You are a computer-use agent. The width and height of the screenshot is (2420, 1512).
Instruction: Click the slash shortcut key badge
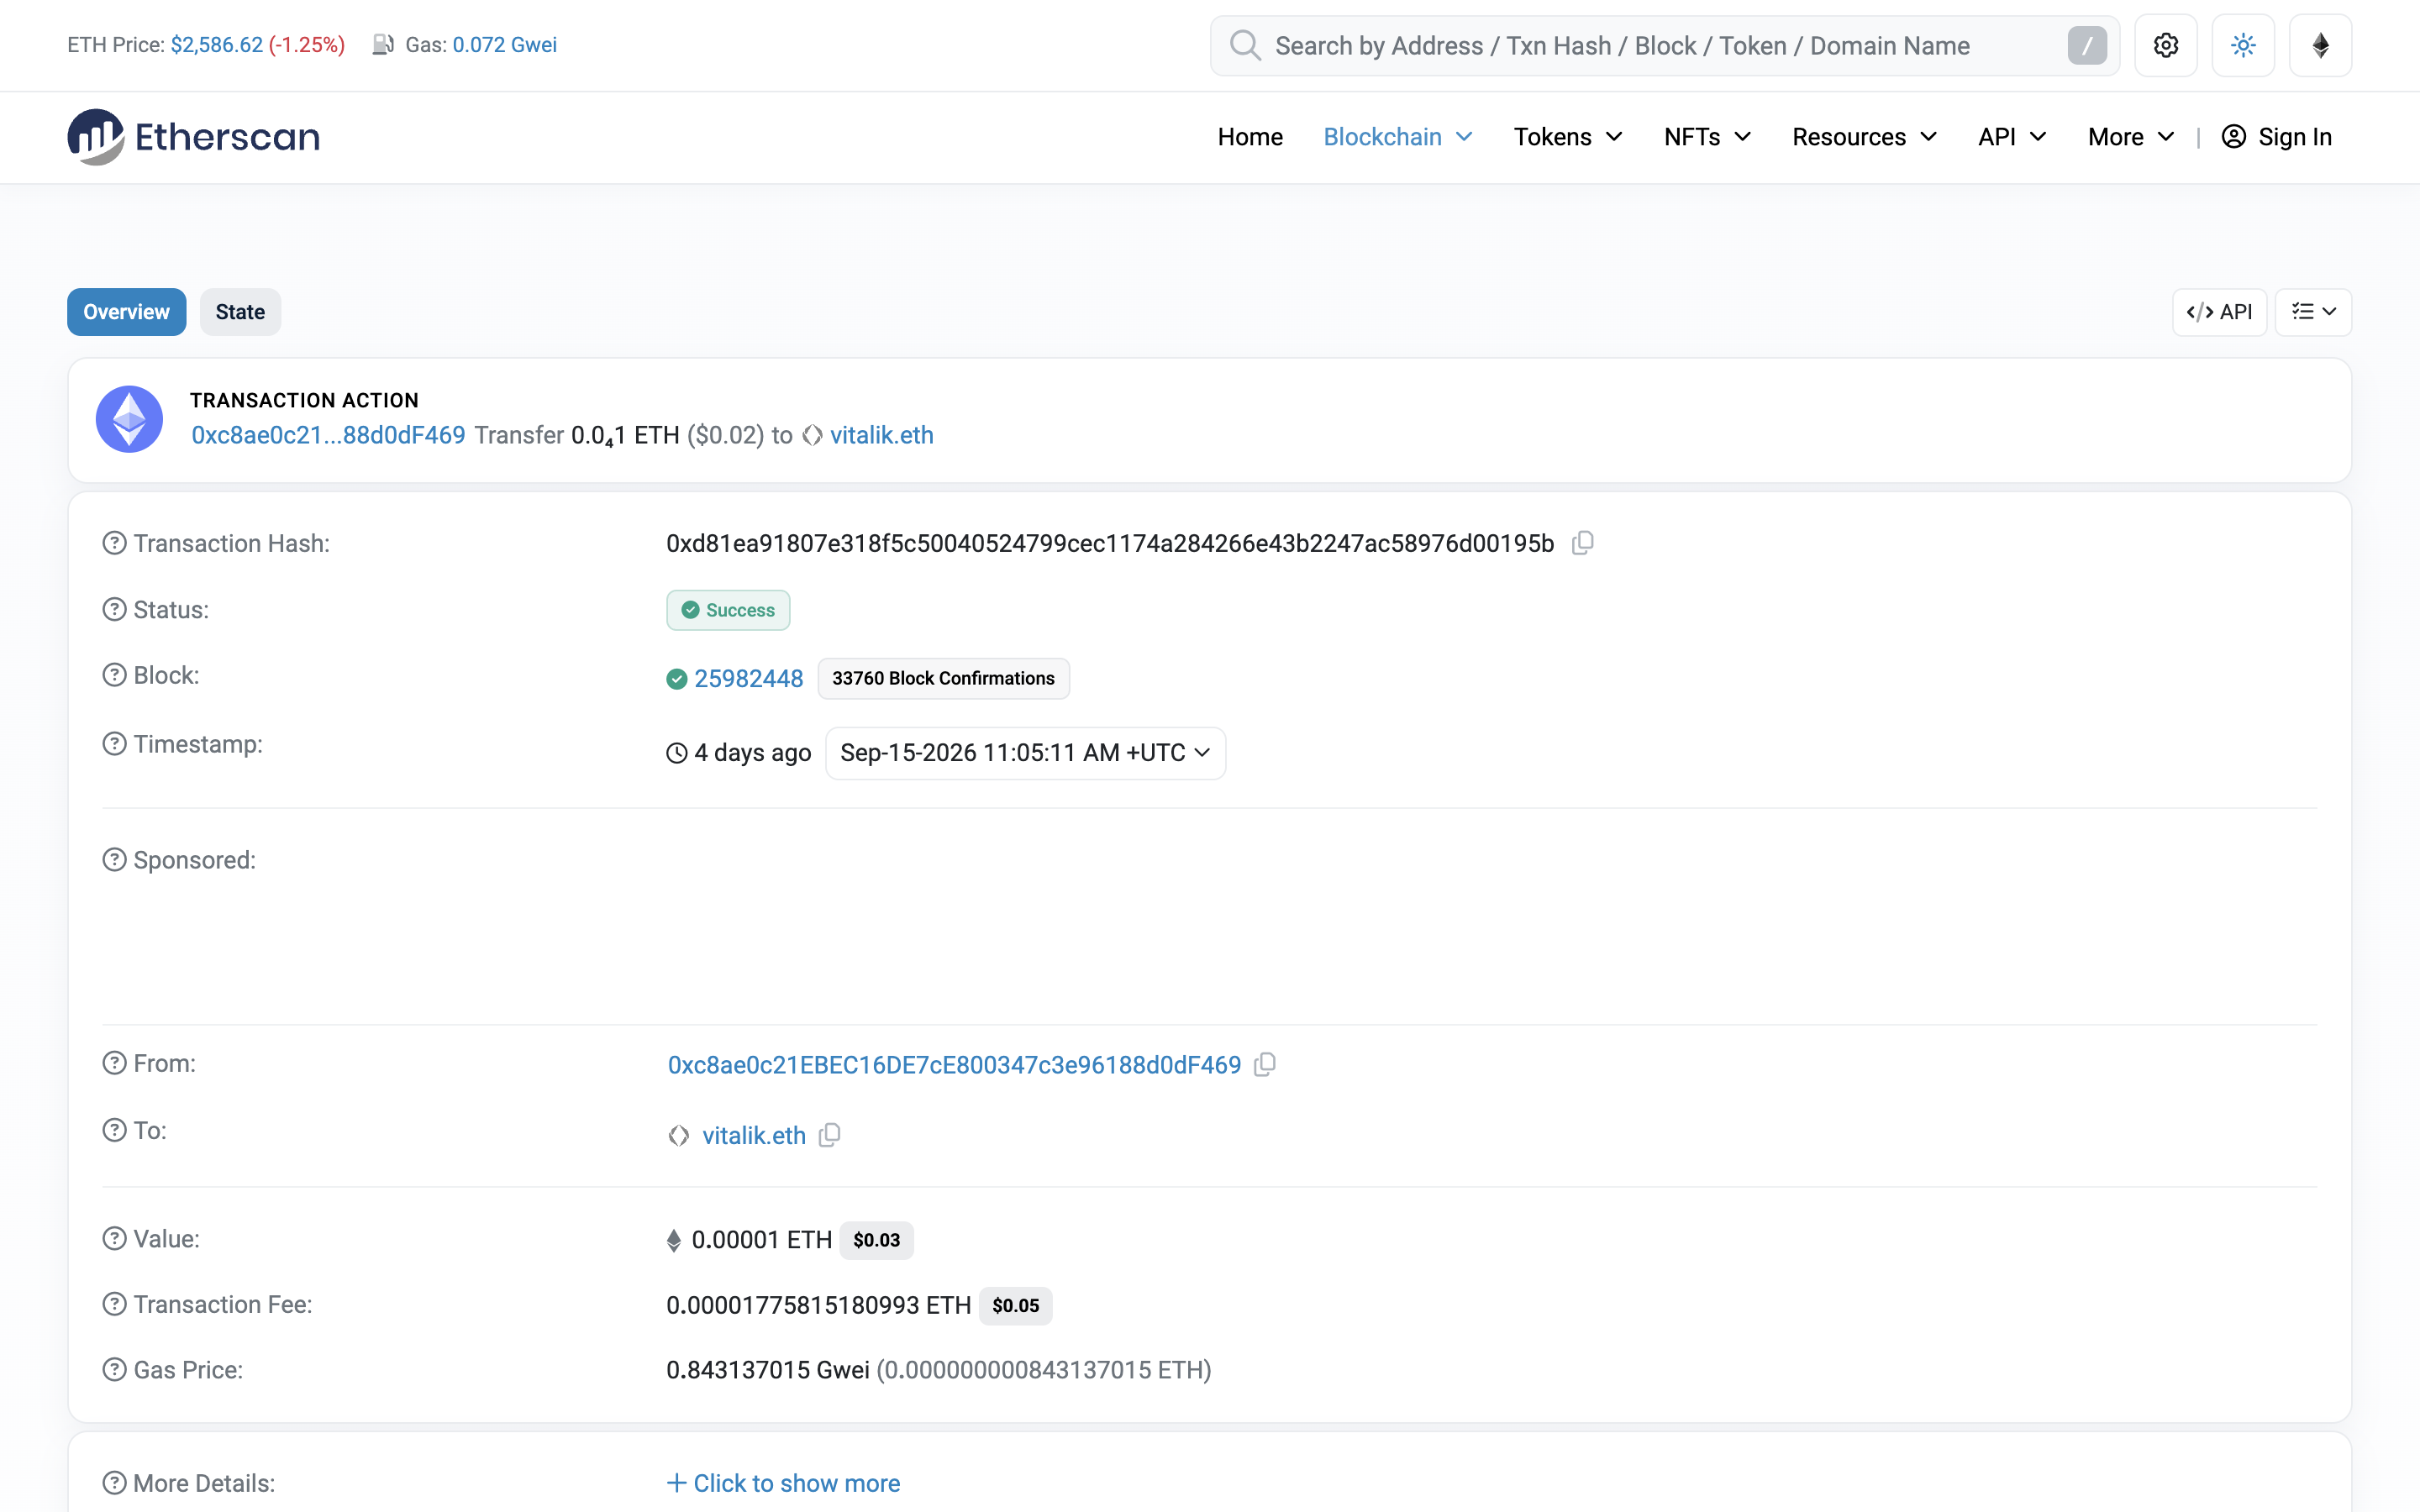2087,45
